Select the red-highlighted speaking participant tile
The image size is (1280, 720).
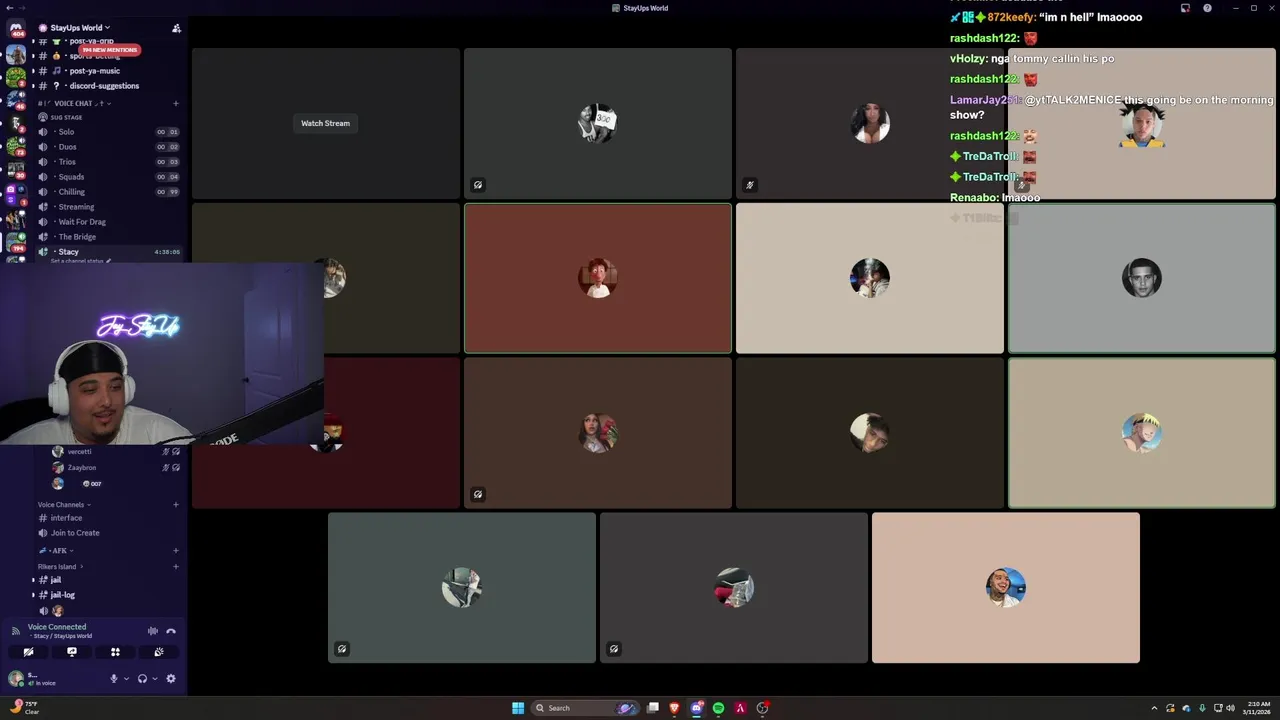(x=598, y=279)
